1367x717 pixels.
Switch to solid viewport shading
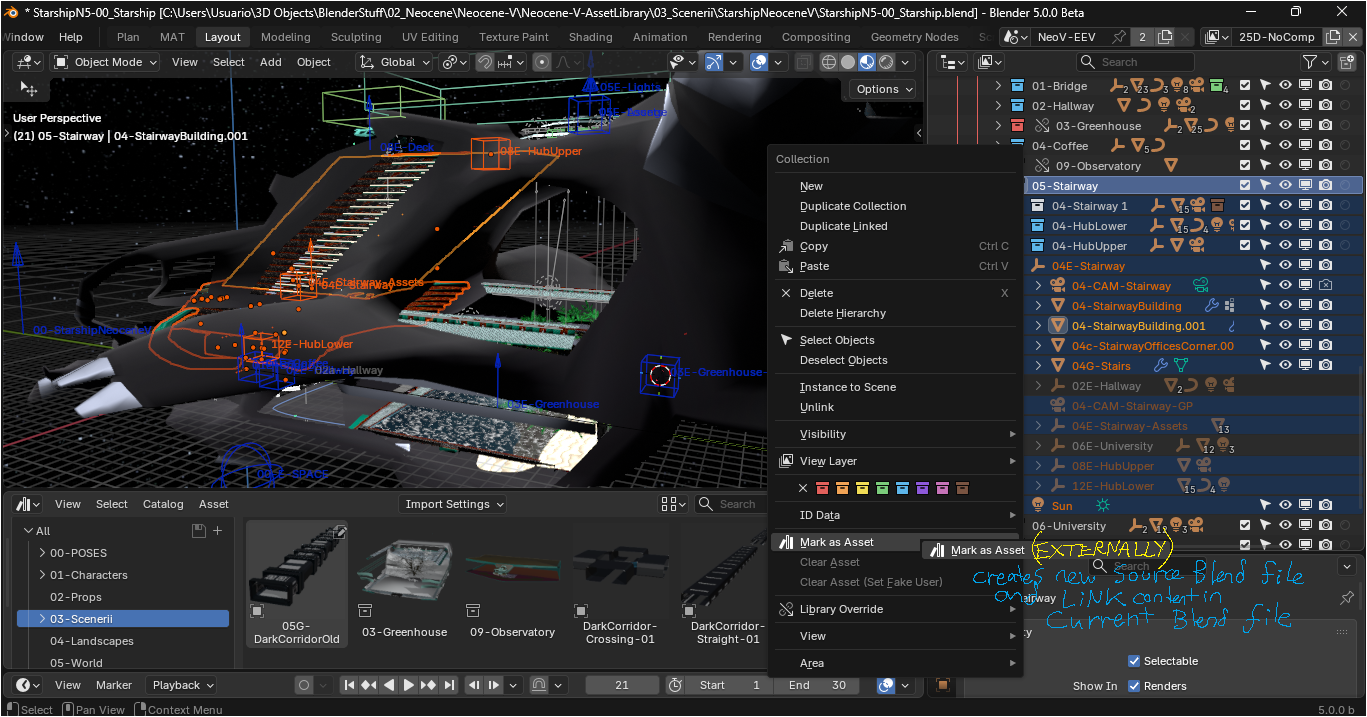(x=848, y=62)
